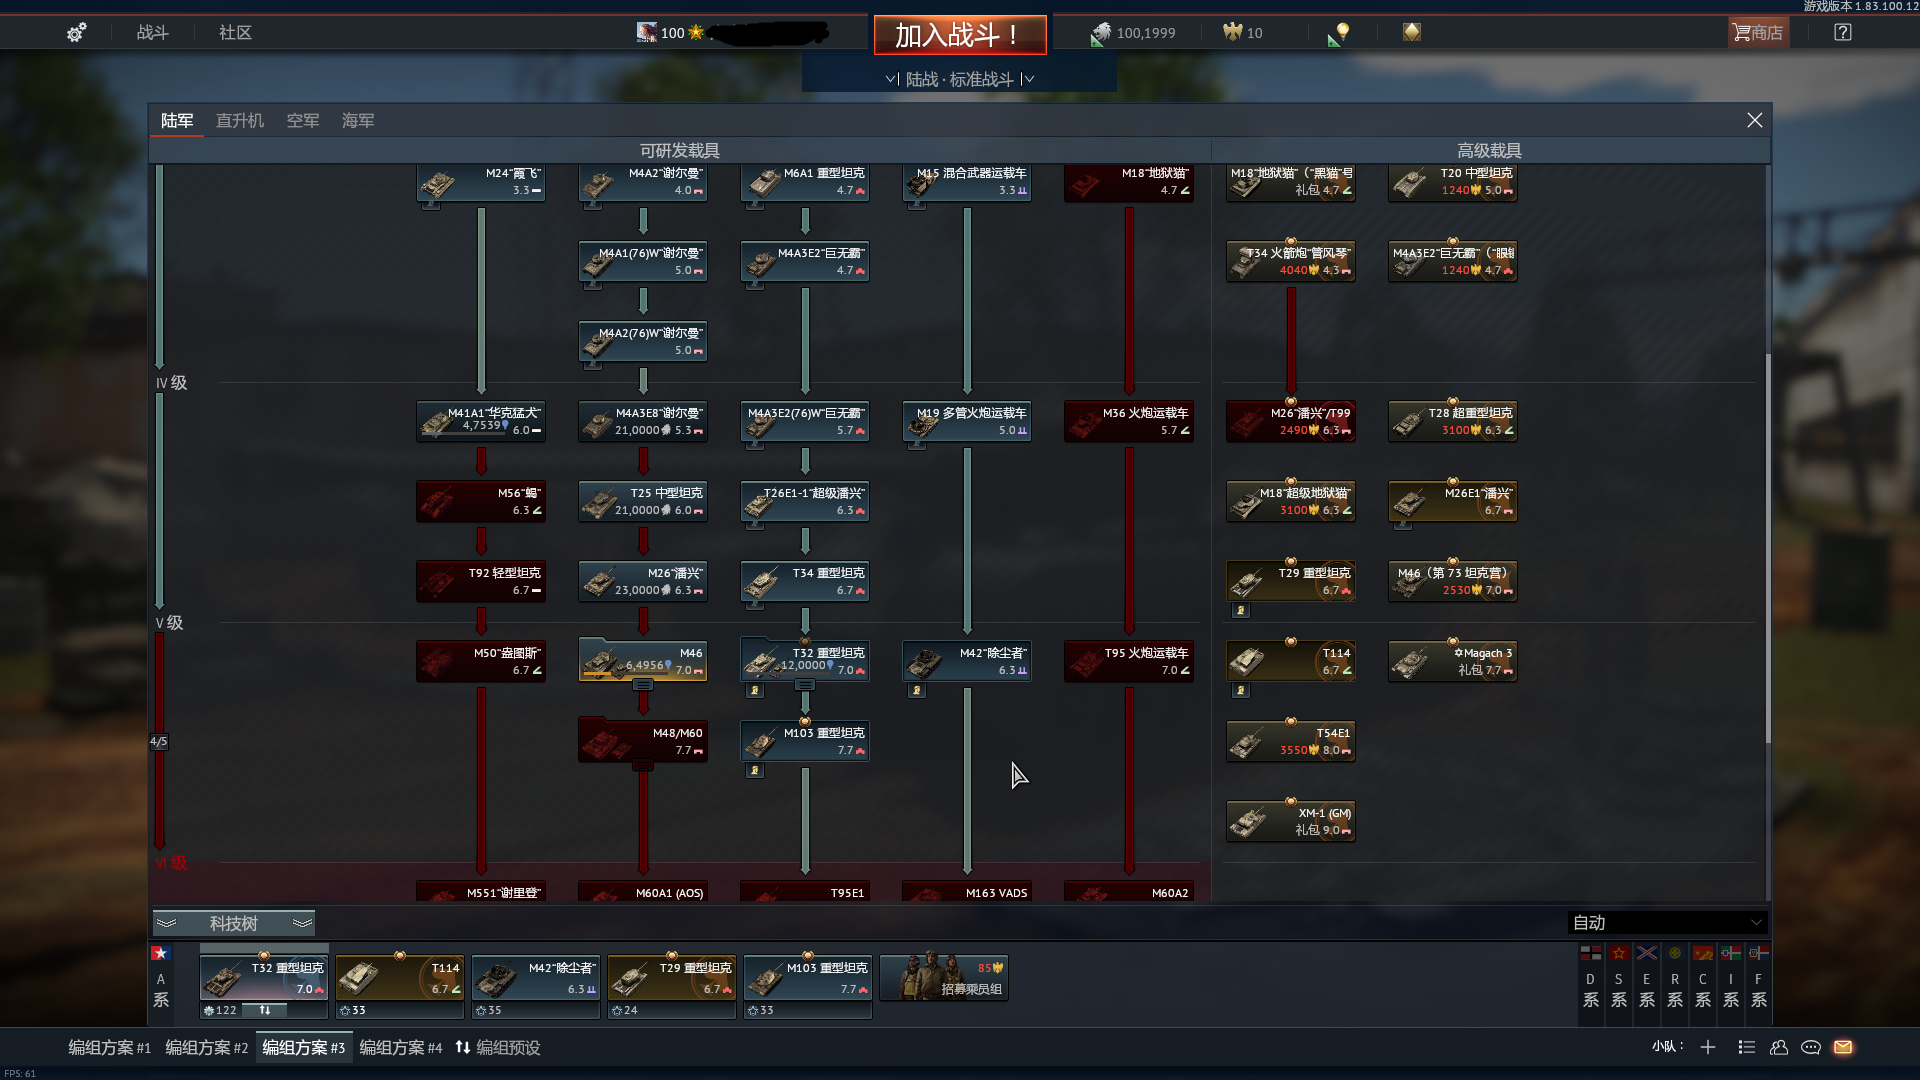Select the T54E1 premium vehicle card
The width and height of the screenshot is (1920, 1080).
(1291, 741)
